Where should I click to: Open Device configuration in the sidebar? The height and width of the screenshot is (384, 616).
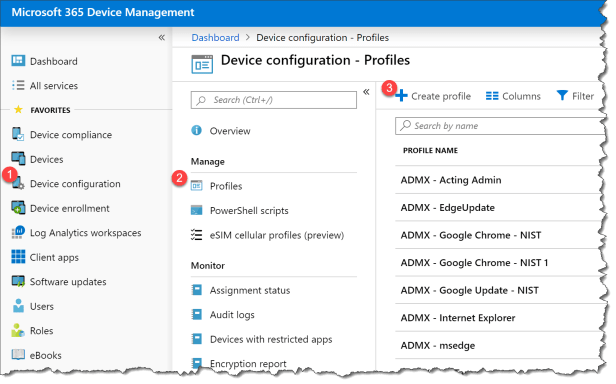click(x=75, y=184)
